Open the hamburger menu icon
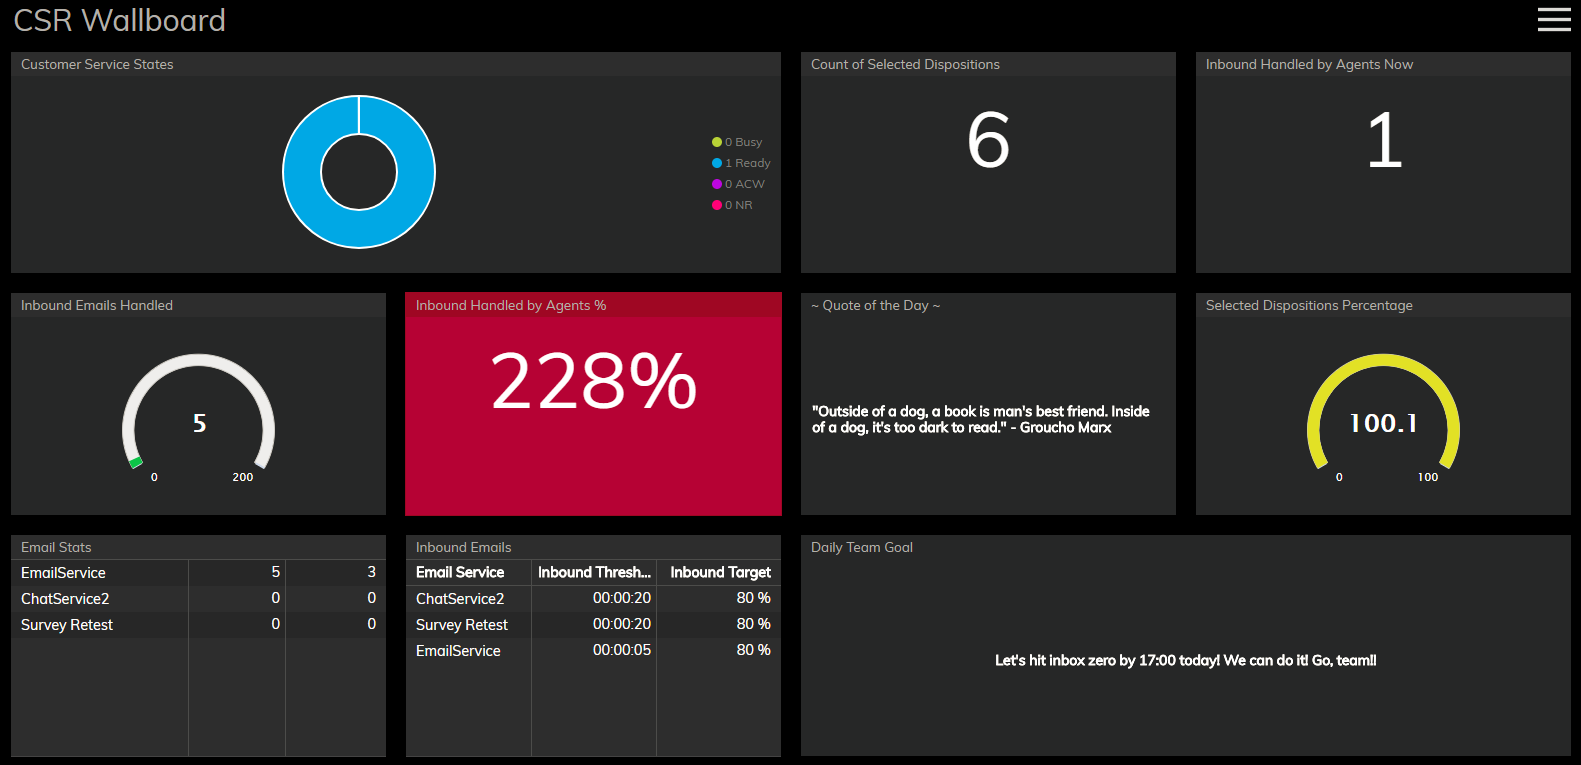This screenshot has width=1581, height=765. click(x=1554, y=19)
